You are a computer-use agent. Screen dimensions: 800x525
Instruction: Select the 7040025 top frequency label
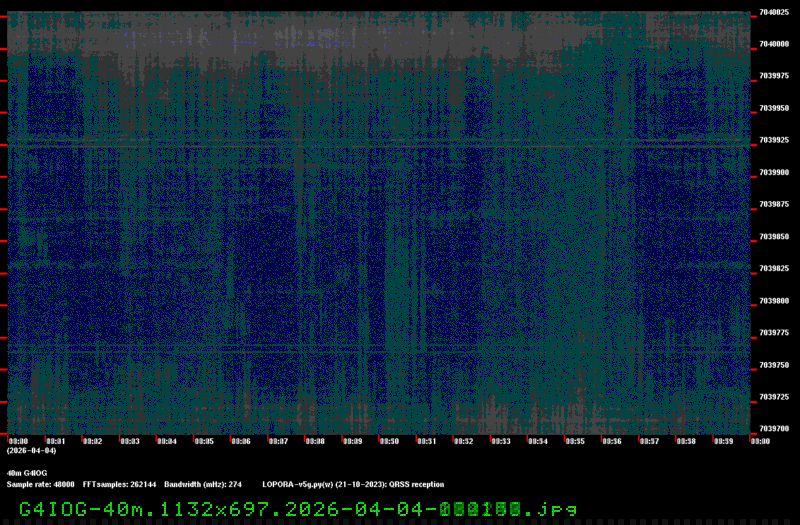tap(773, 12)
